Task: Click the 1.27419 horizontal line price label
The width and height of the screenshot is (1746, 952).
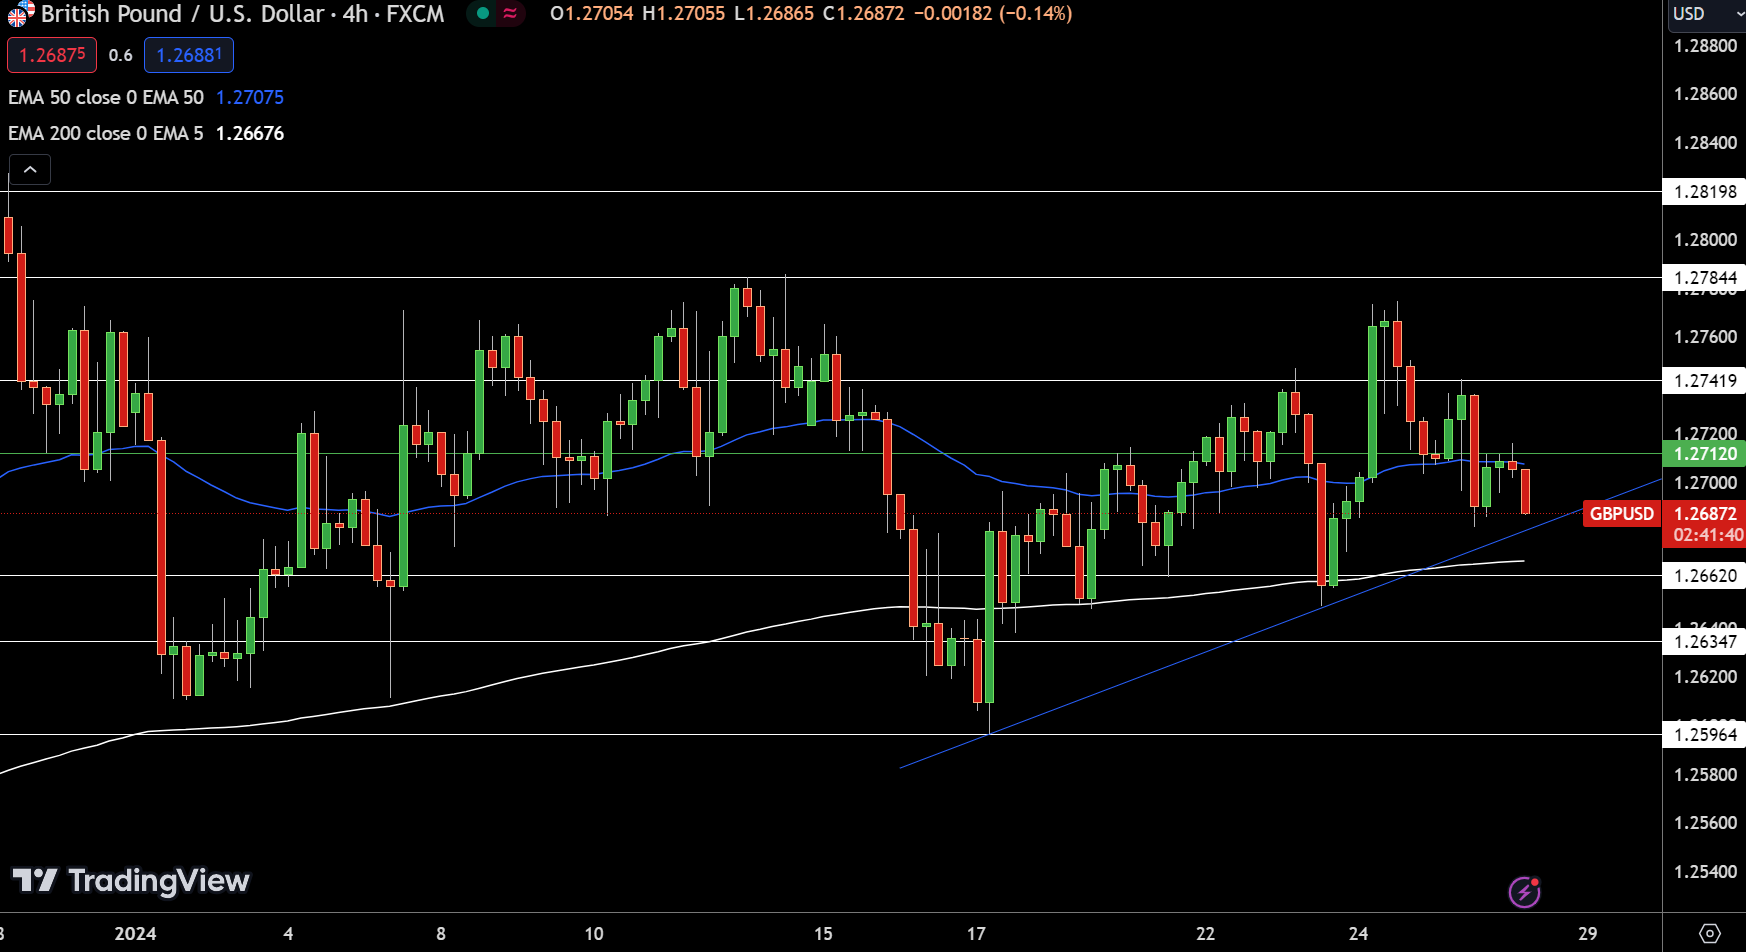Action: coord(1705,380)
